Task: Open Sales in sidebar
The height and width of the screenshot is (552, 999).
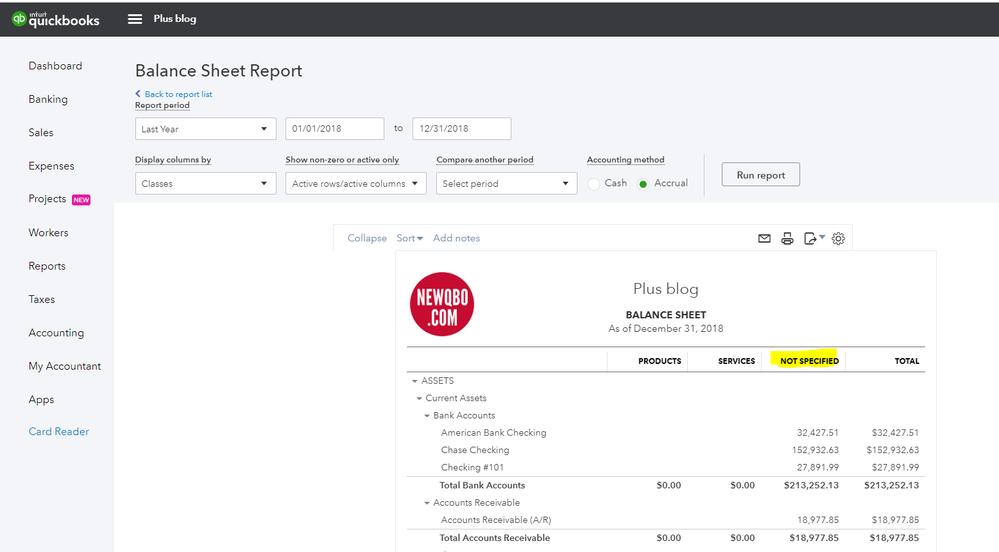Action: click(41, 133)
